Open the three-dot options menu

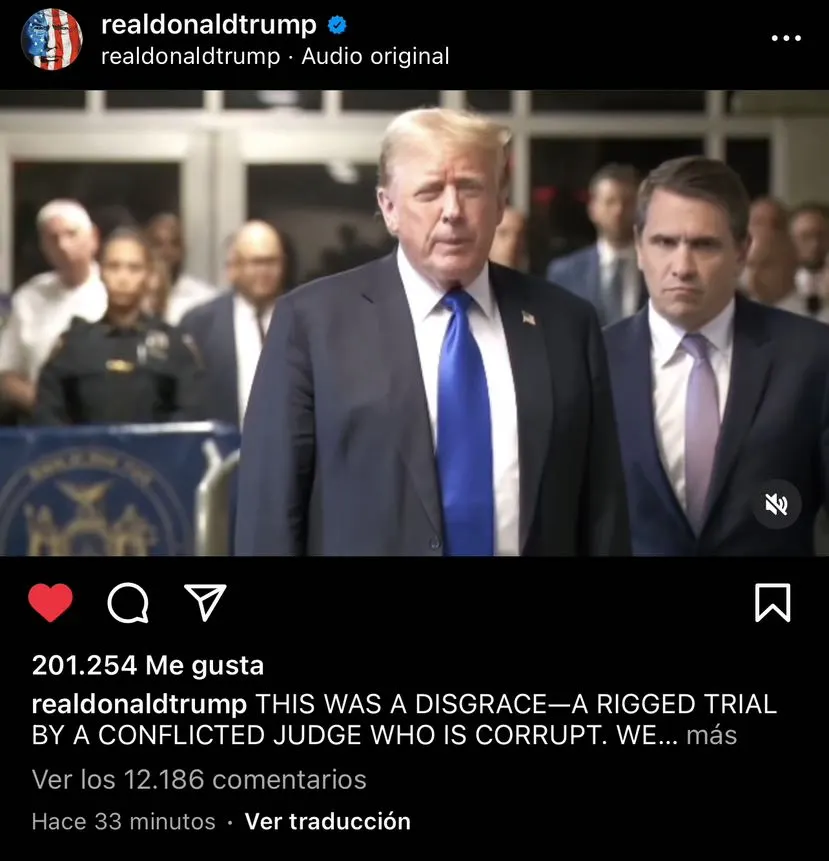(x=786, y=38)
